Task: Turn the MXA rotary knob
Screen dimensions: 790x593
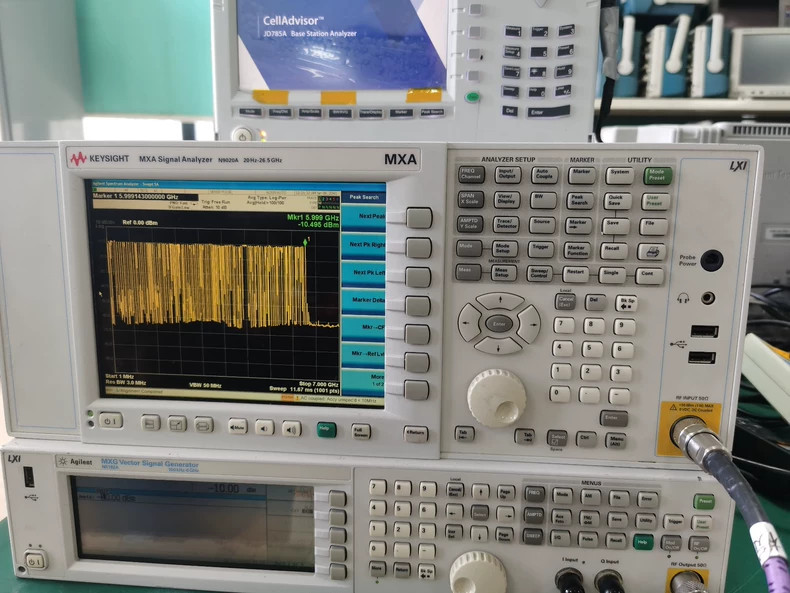Action: [497, 398]
